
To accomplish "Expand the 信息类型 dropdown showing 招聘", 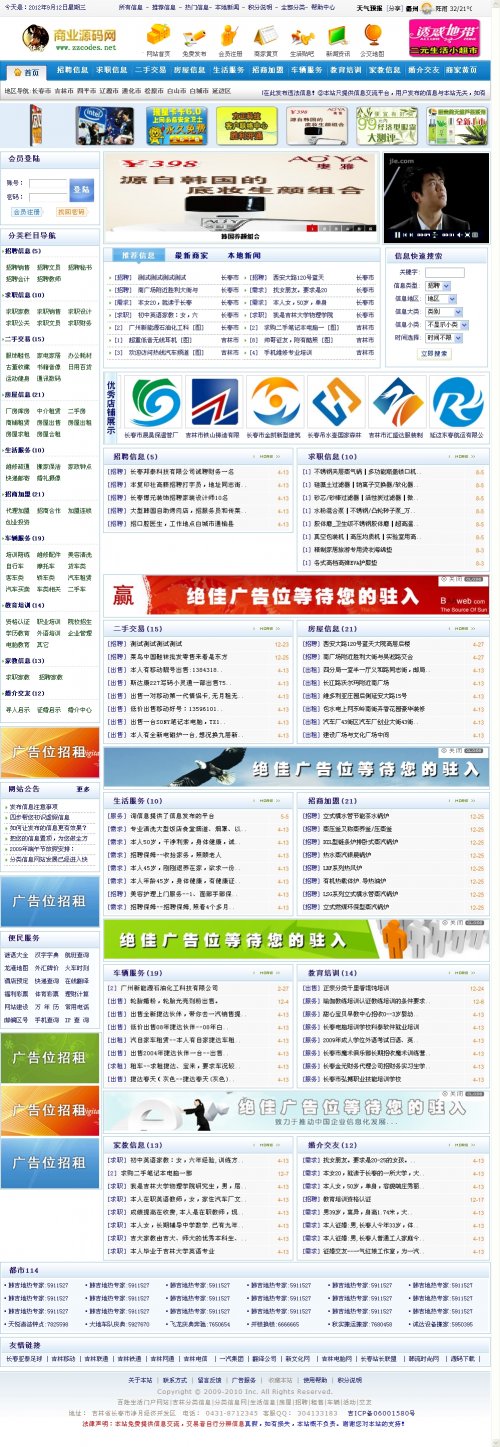I will coord(437,285).
